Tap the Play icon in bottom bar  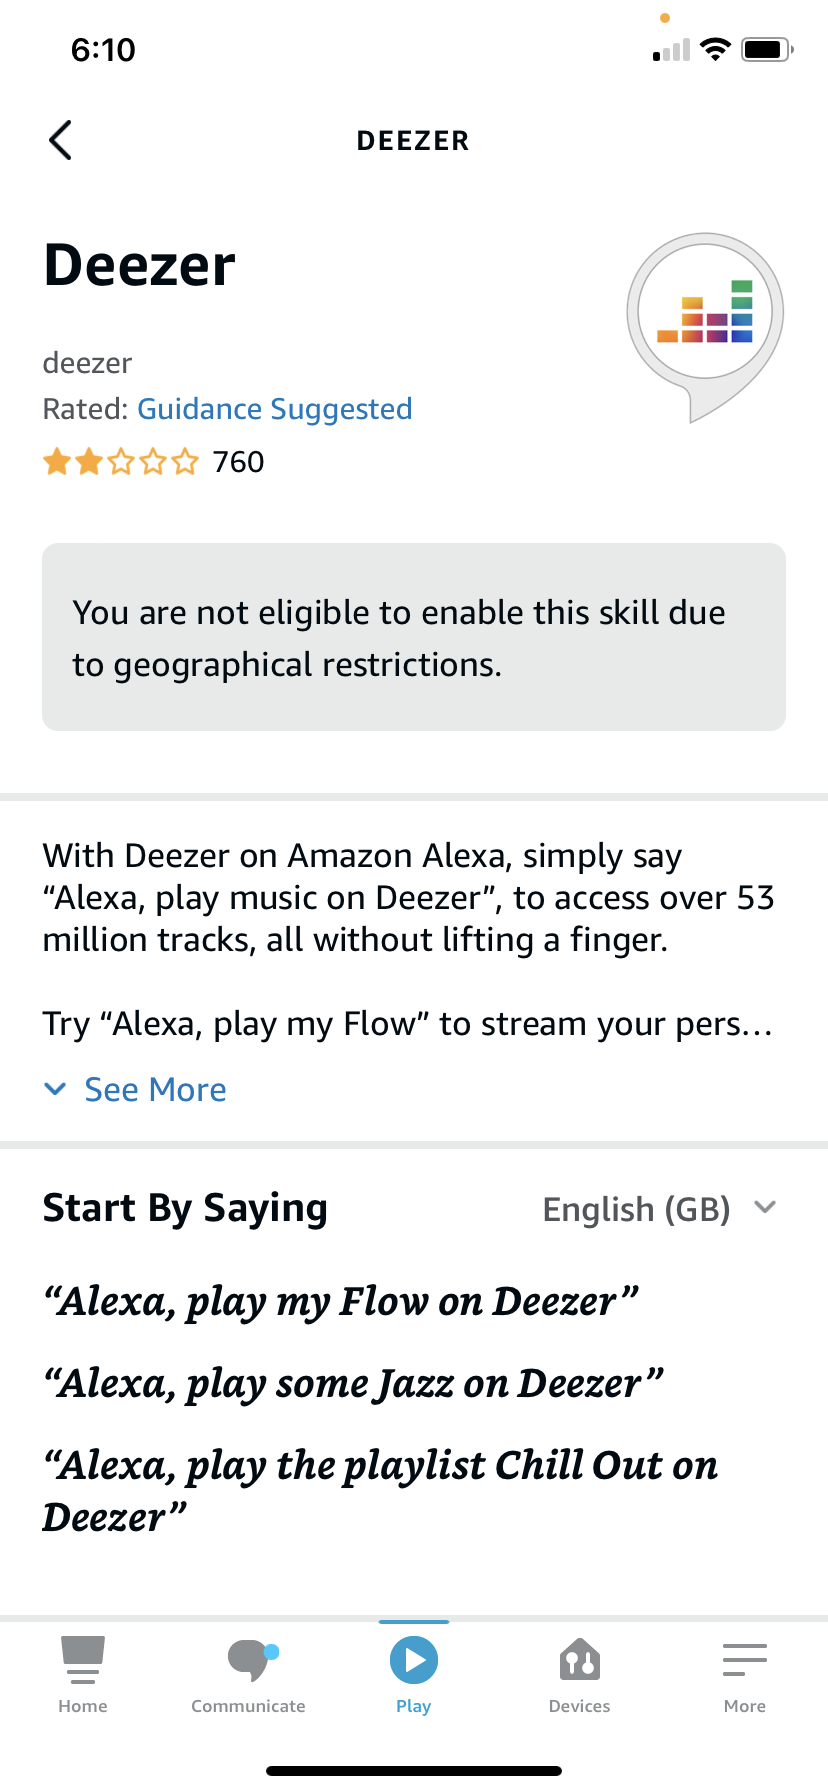click(x=414, y=1660)
